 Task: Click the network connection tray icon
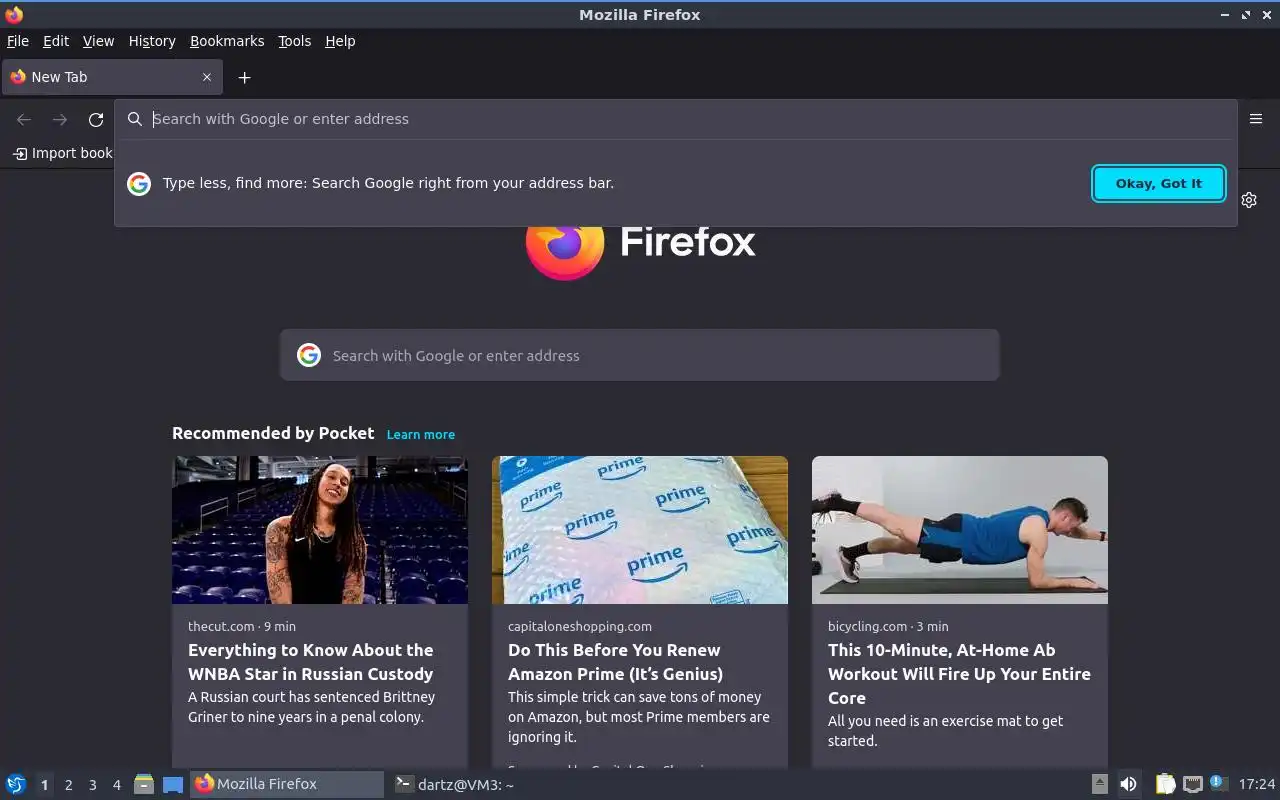click(x=1192, y=785)
